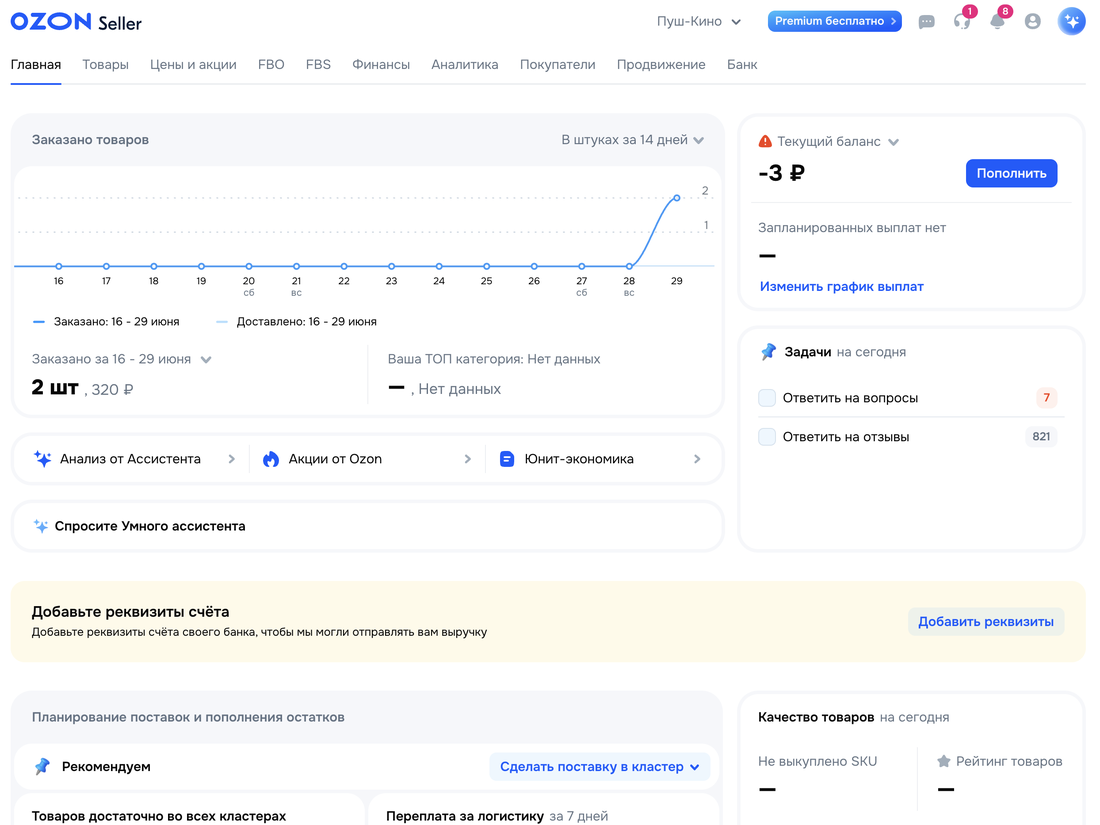Open the Банк tab
The height and width of the screenshot is (825, 1100).
742,65
